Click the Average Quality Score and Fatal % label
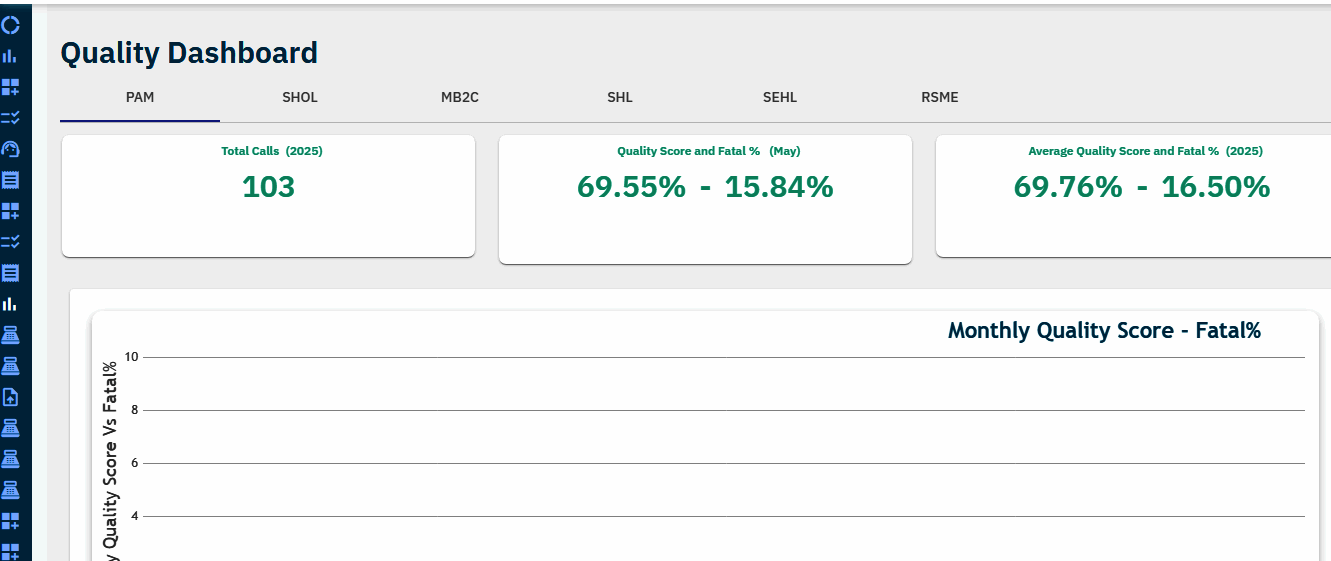Viewport: 1331px width, 561px height. click(x=1145, y=151)
